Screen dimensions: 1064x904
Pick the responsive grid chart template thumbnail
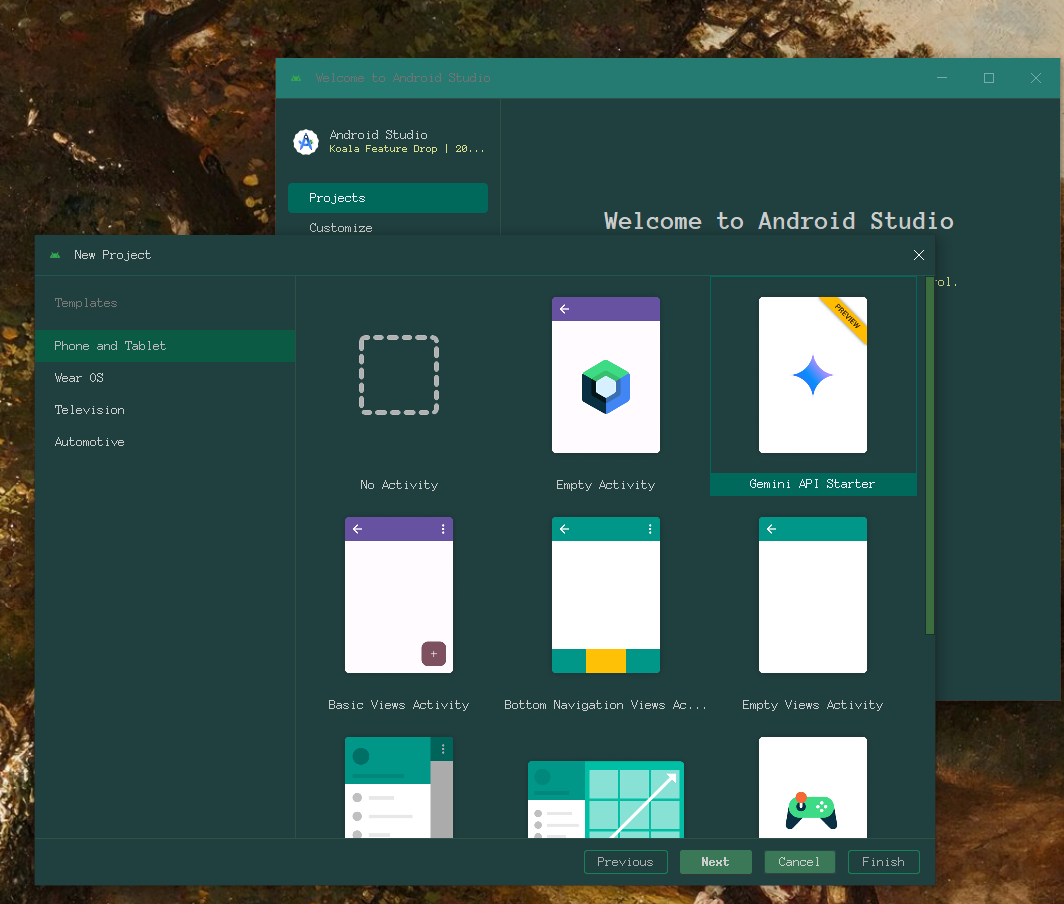(605, 799)
